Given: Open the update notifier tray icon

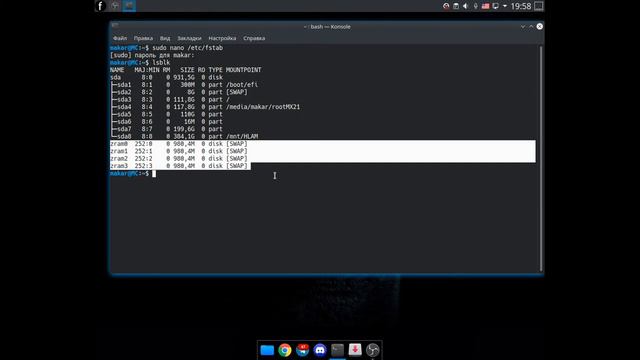Looking at the screenshot, I should (x=446, y=6).
